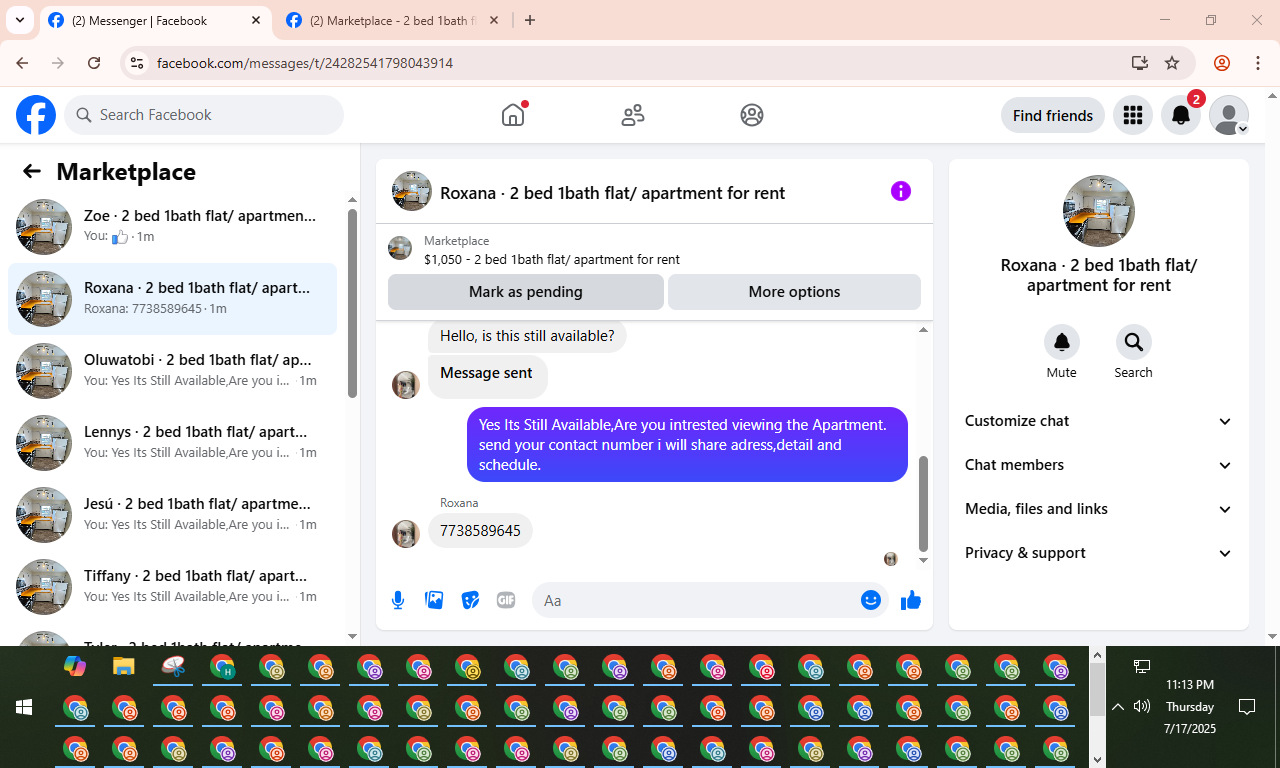Expand the Chat members section
The image size is (1280, 768).
(1099, 465)
